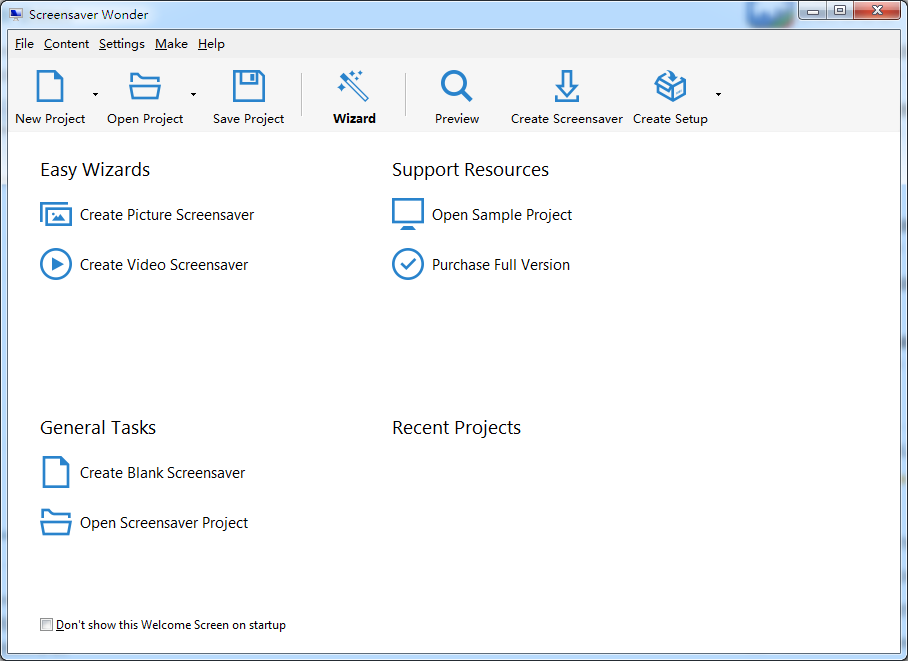Click the Open Screensaver Project folder icon

tap(56, 522)
